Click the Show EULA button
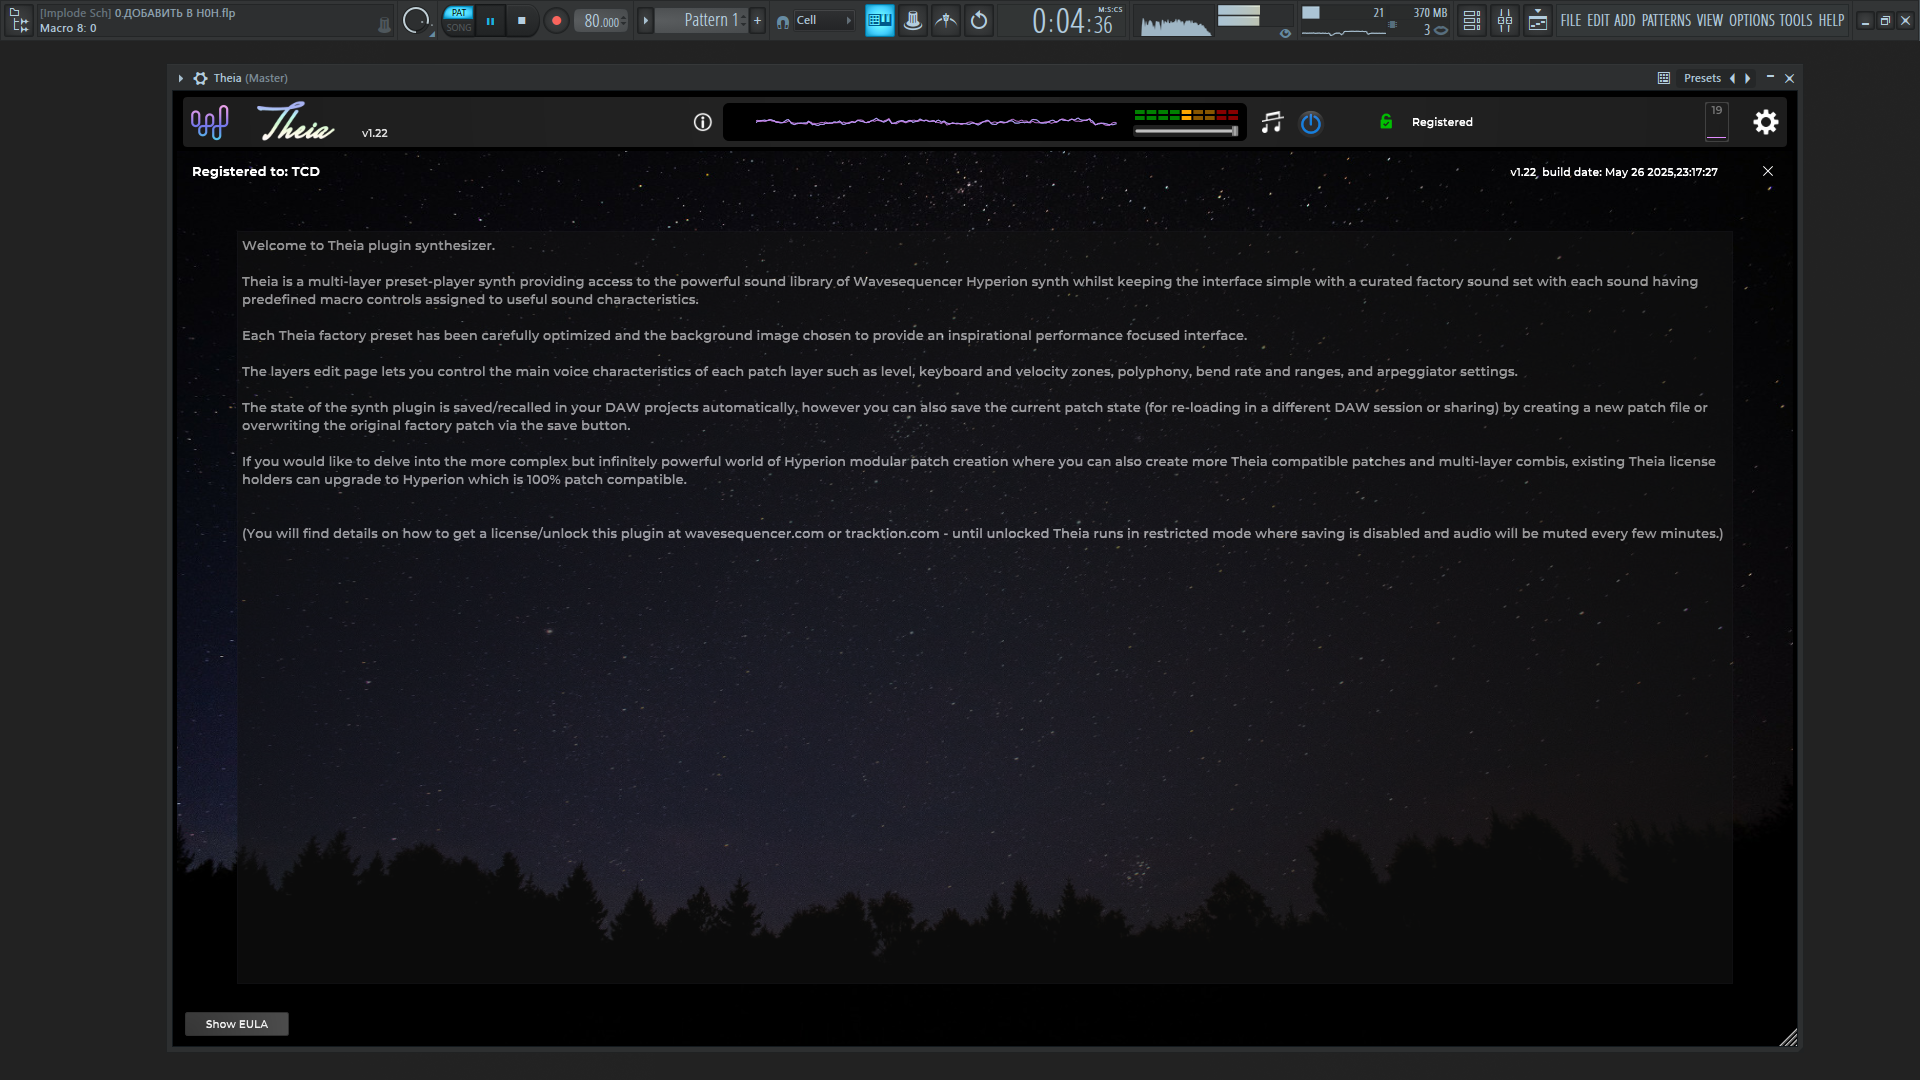This screenshot has height=1080, width=1920. [x=237, y=1024]
